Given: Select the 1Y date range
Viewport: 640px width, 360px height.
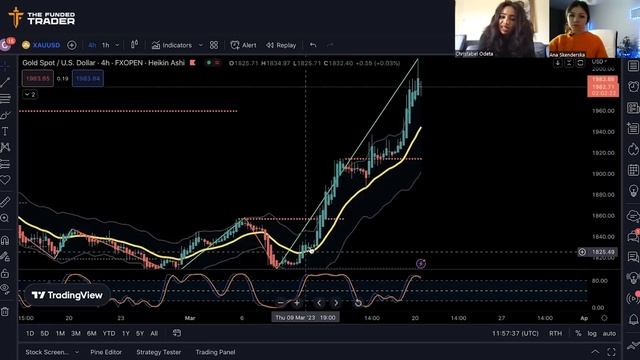Looking at the screenshot, I should [126, 333].
